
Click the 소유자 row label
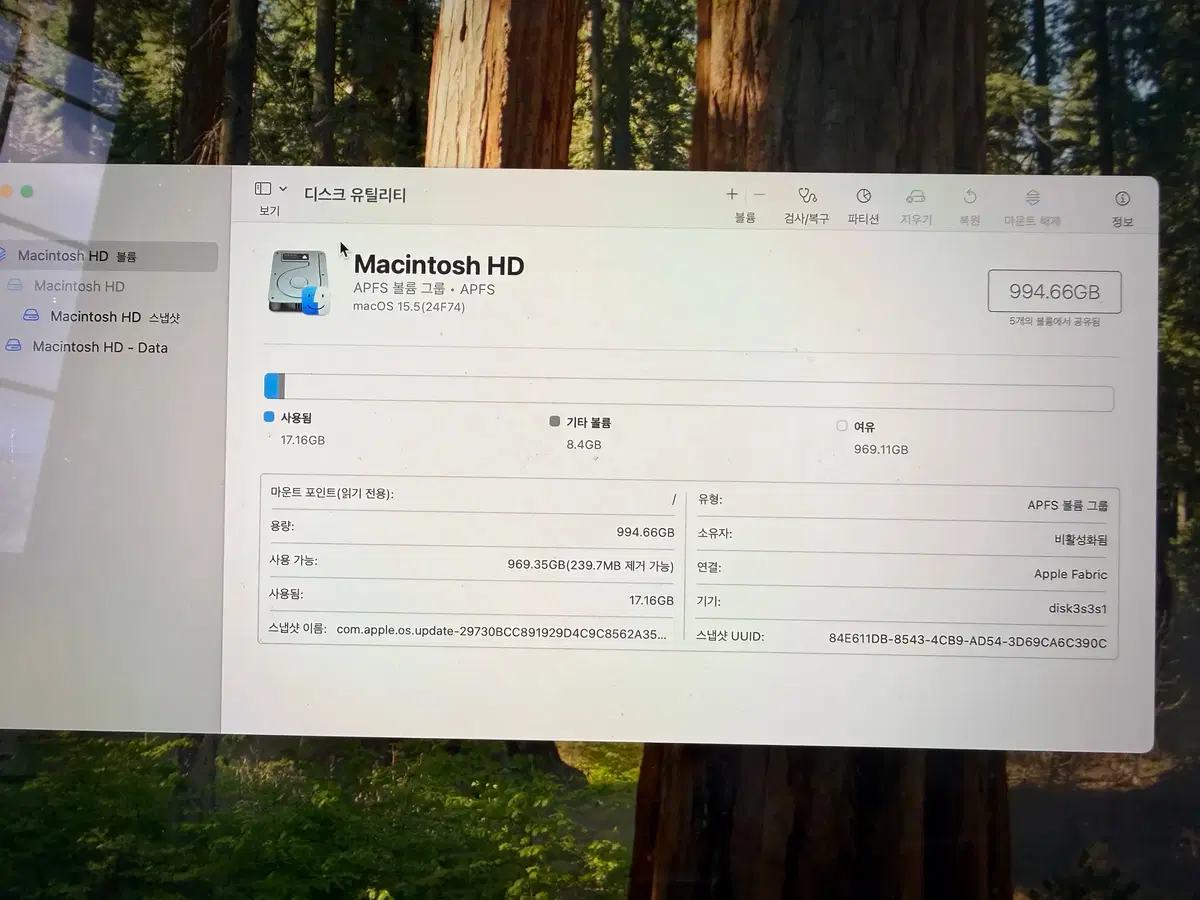click(x=714, y=533)
